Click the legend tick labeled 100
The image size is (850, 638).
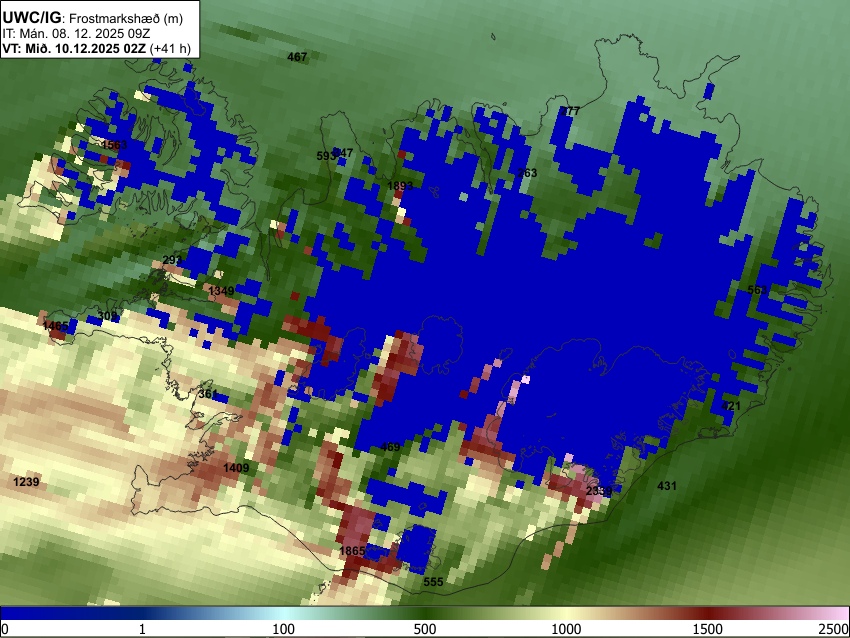pos(284,629)
